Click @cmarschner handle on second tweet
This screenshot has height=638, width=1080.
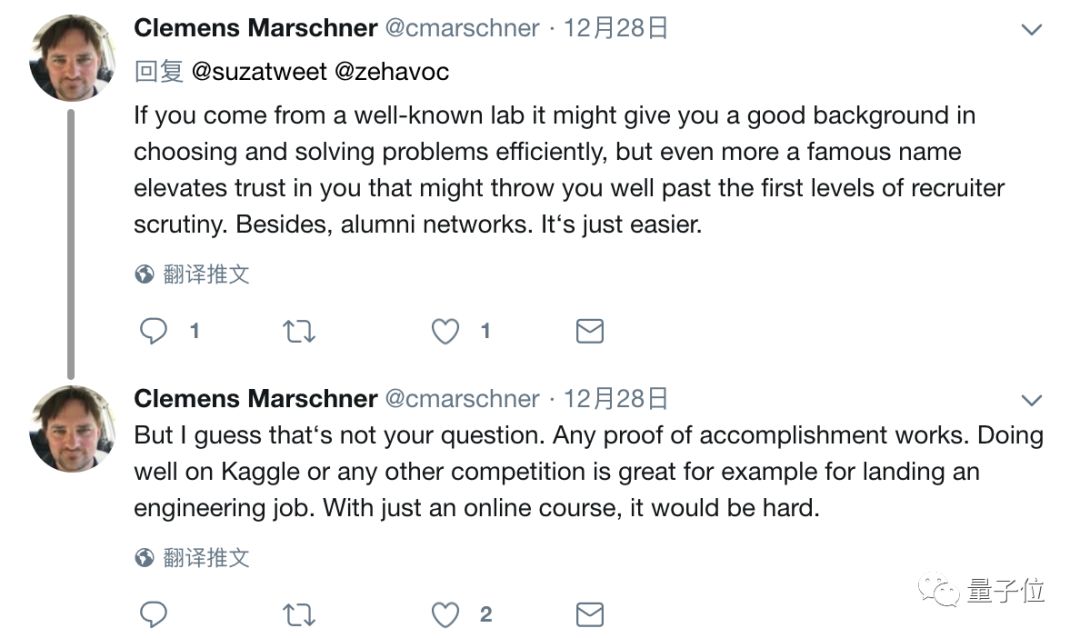pyautogui.click(x=462, y=399)
